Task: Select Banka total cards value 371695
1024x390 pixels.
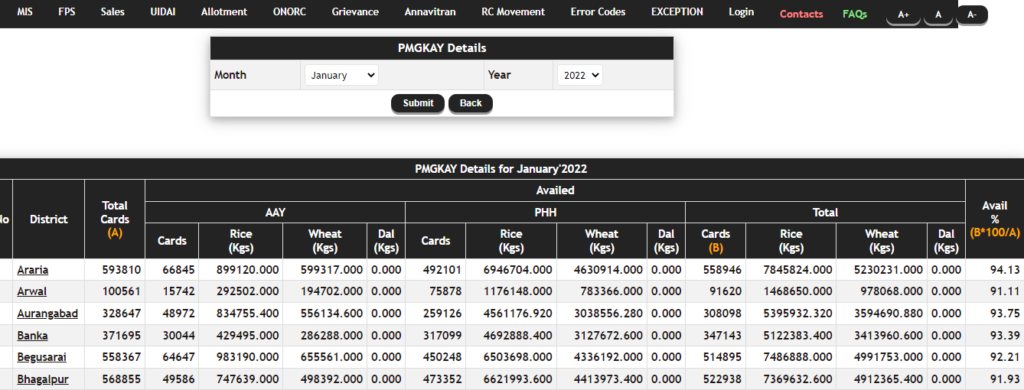Action: [121, 336]
